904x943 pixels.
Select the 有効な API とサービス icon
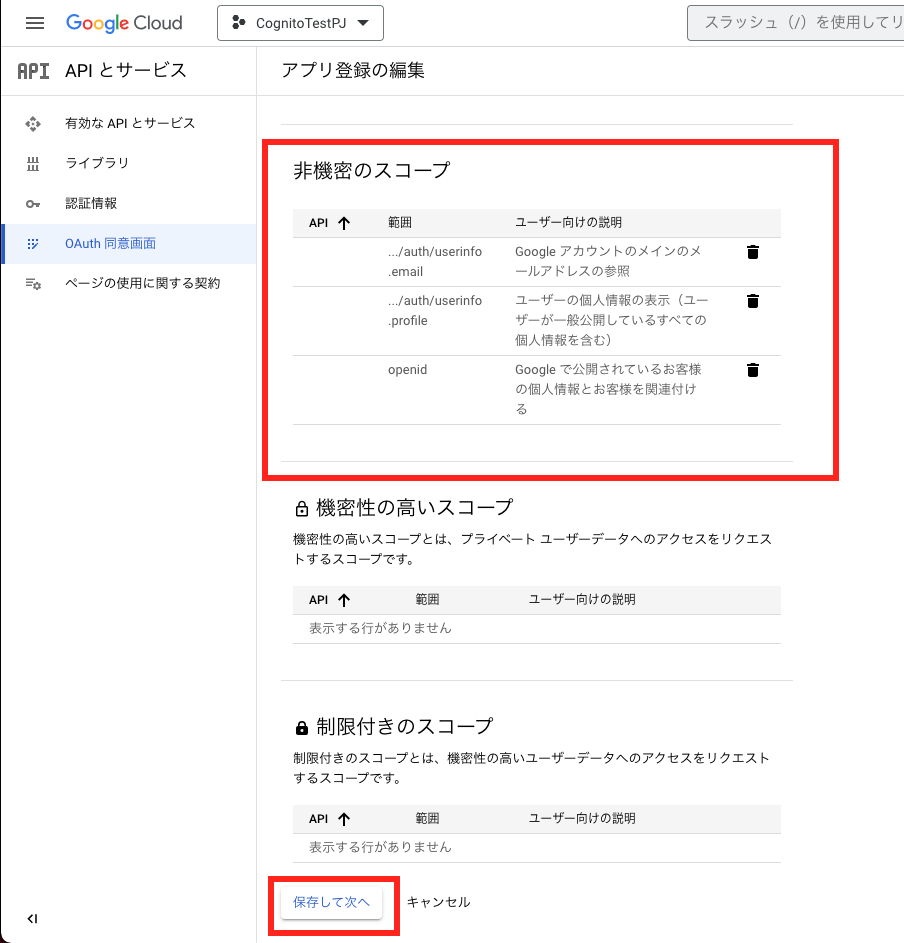coord(33,123)
